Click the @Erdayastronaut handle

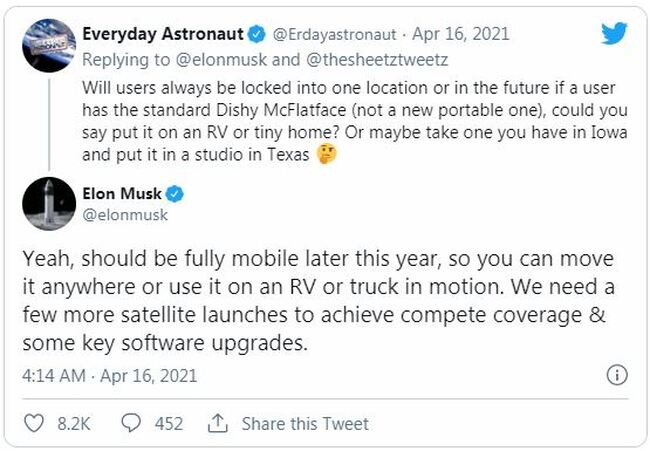tap(334, 34)
